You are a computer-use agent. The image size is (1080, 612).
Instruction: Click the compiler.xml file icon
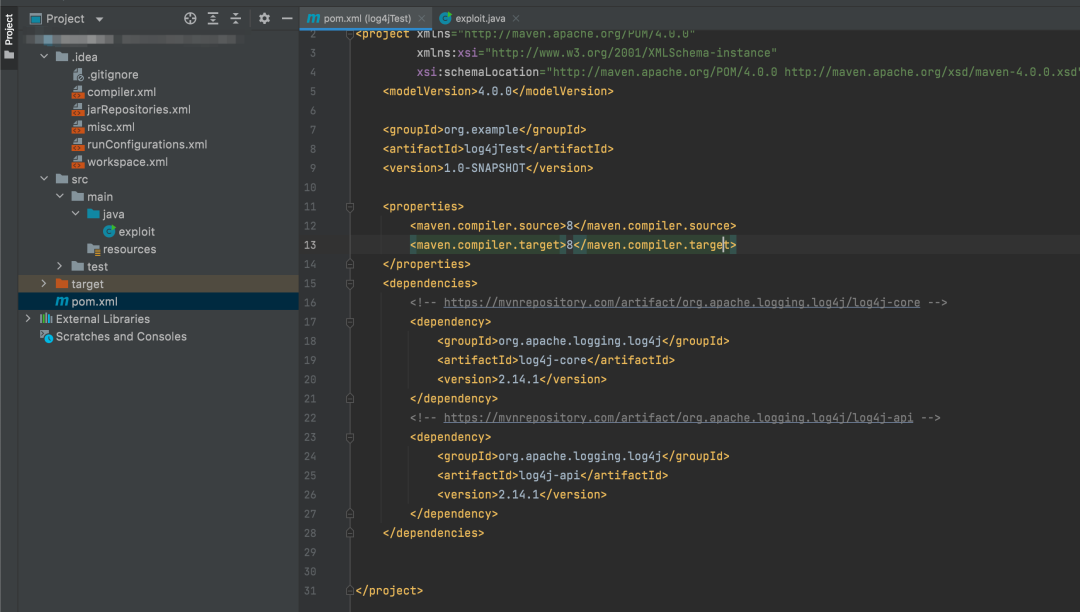(78, 92)
